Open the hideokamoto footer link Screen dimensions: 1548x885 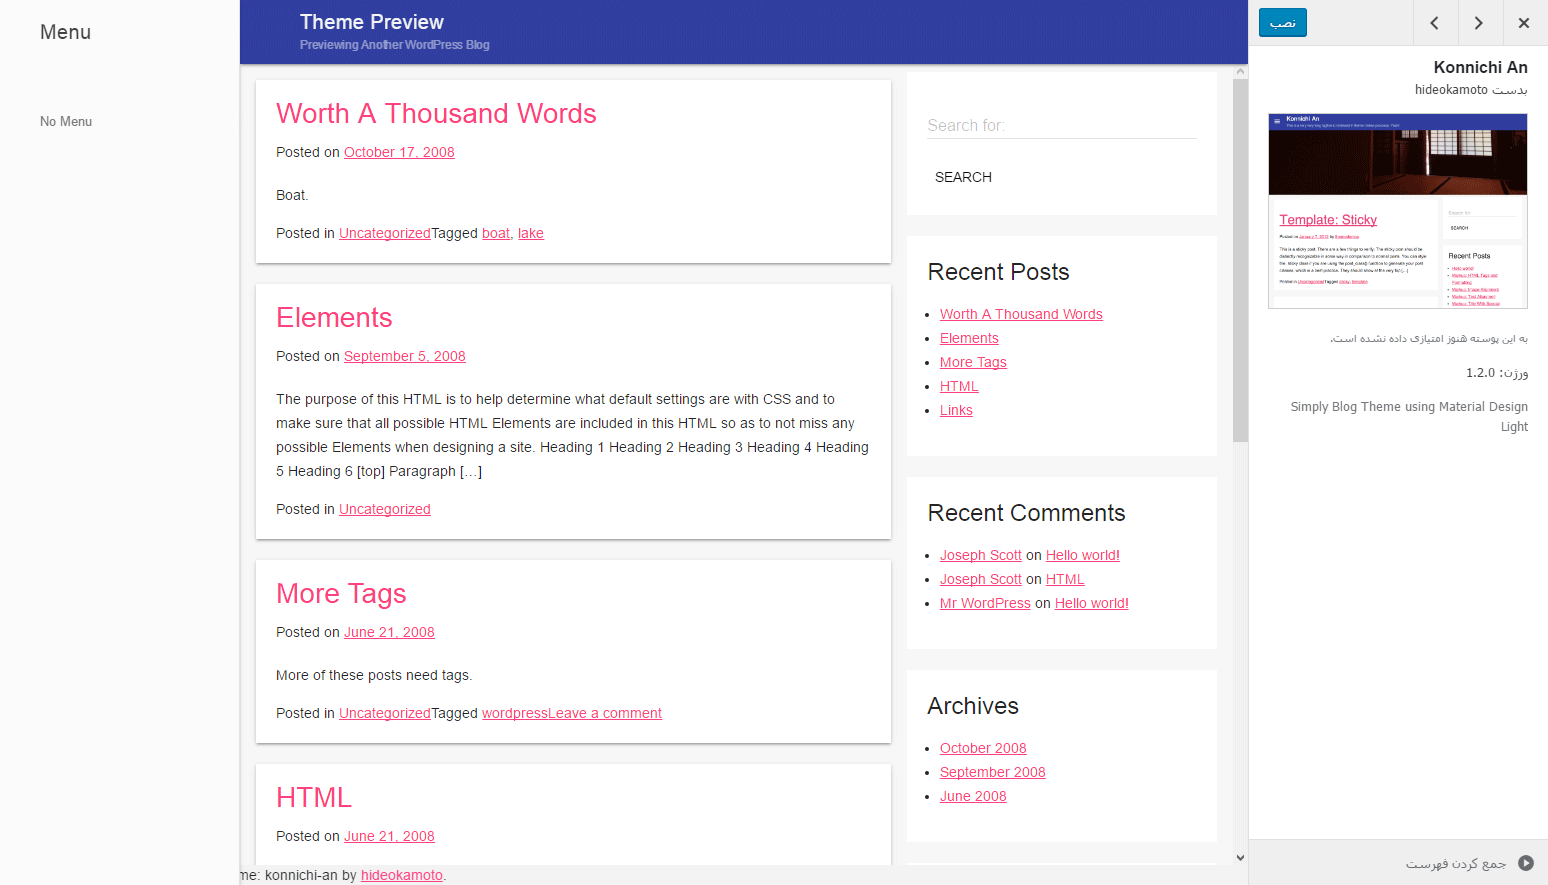pos(402,875)
